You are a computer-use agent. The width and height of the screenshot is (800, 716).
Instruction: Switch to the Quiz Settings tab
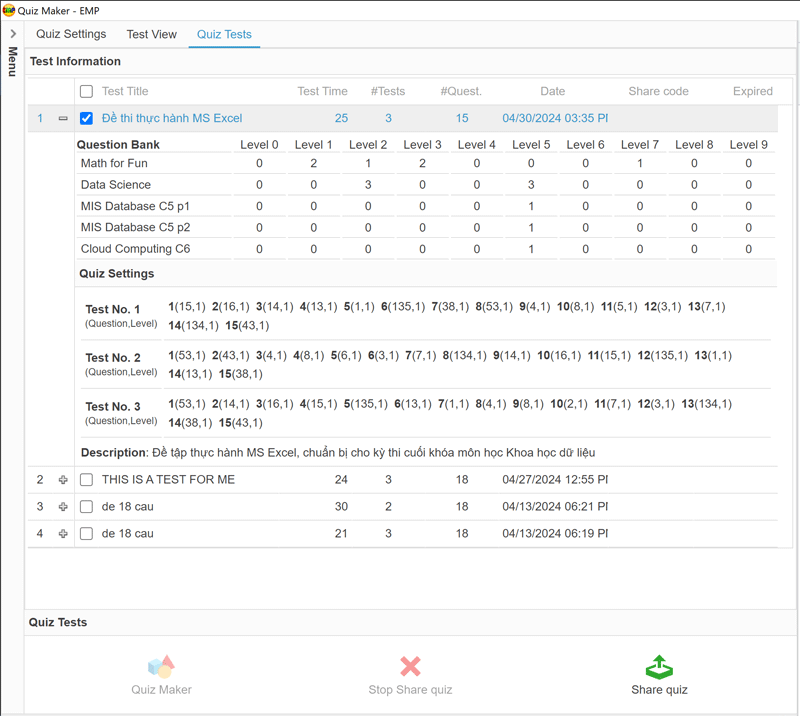tap(71, 34)
